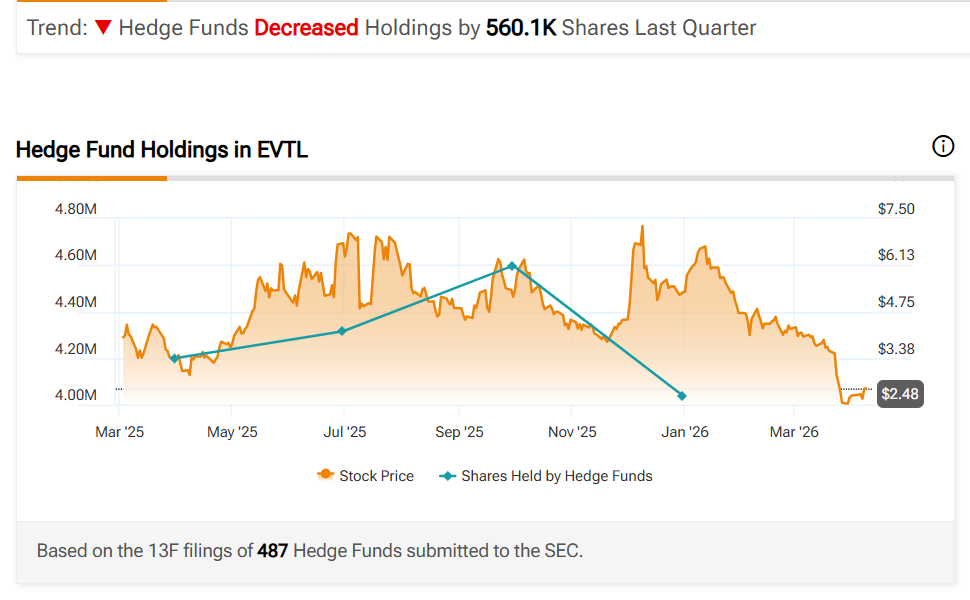Click the Sep '25 x-axis label
Image resolution: width=970 pixels, height=600 pixels.
459,432
